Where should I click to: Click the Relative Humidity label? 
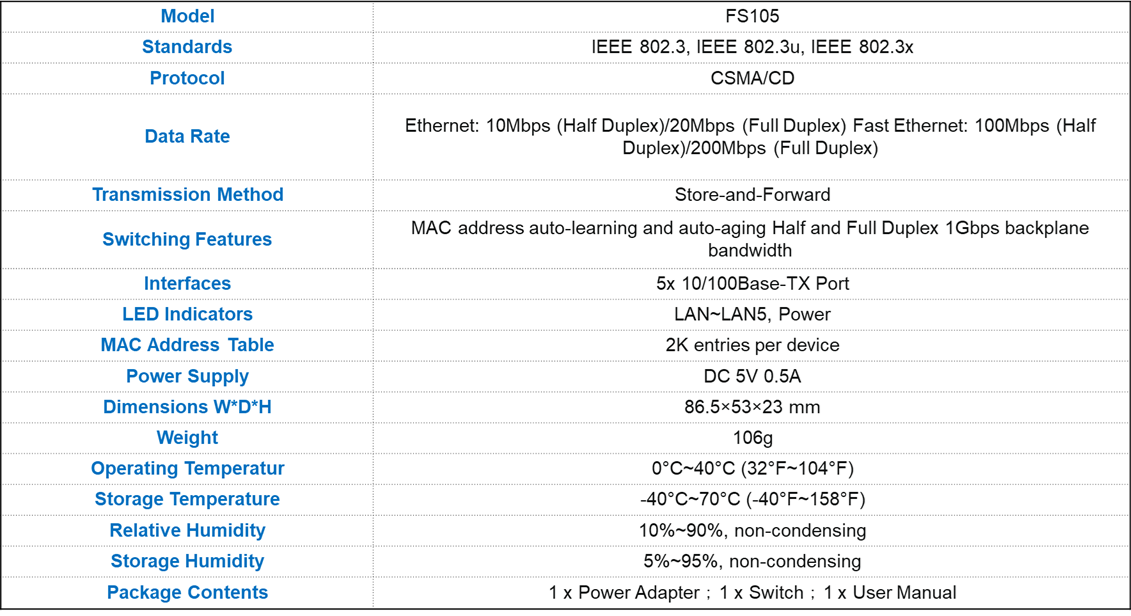[187, 531]
